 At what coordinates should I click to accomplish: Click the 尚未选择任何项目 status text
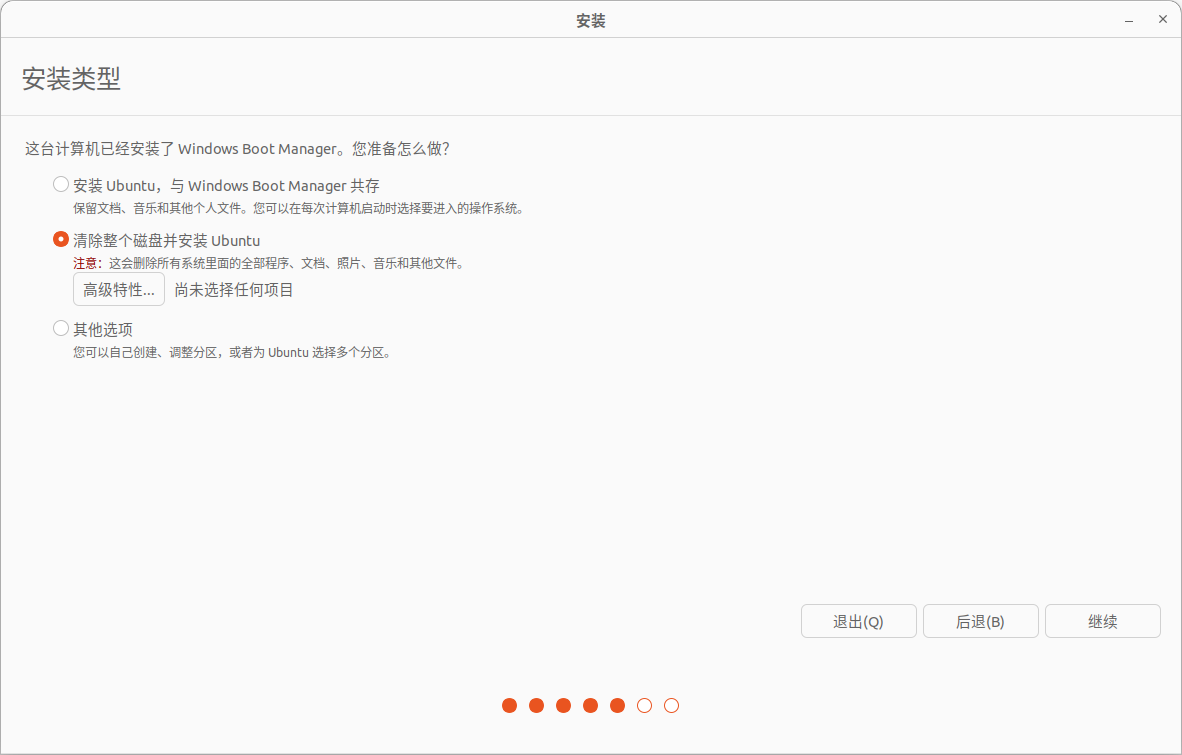(x=234, y=290)
